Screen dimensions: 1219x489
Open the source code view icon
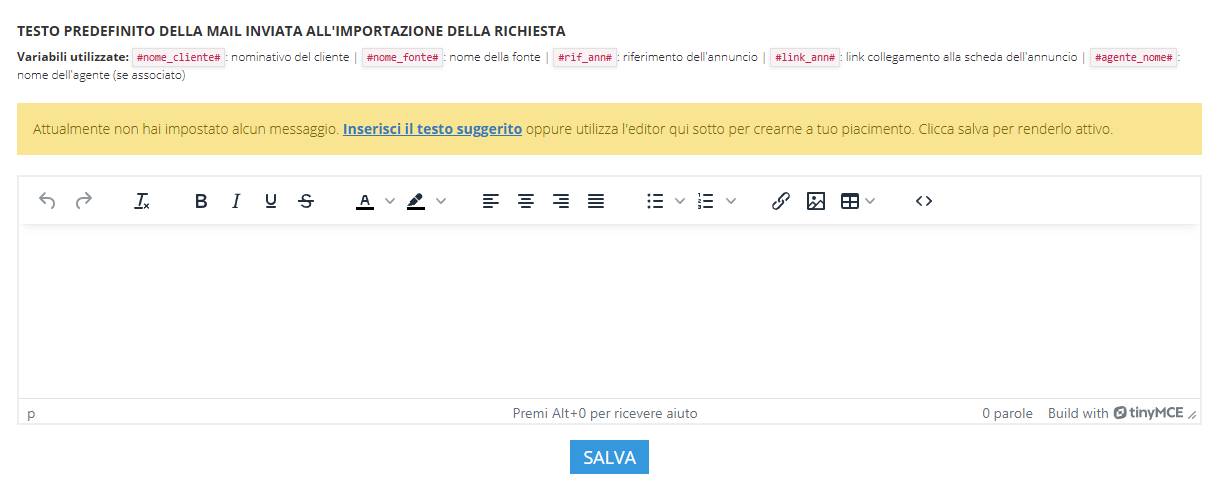pyautogui.click(x=924, y=201)
